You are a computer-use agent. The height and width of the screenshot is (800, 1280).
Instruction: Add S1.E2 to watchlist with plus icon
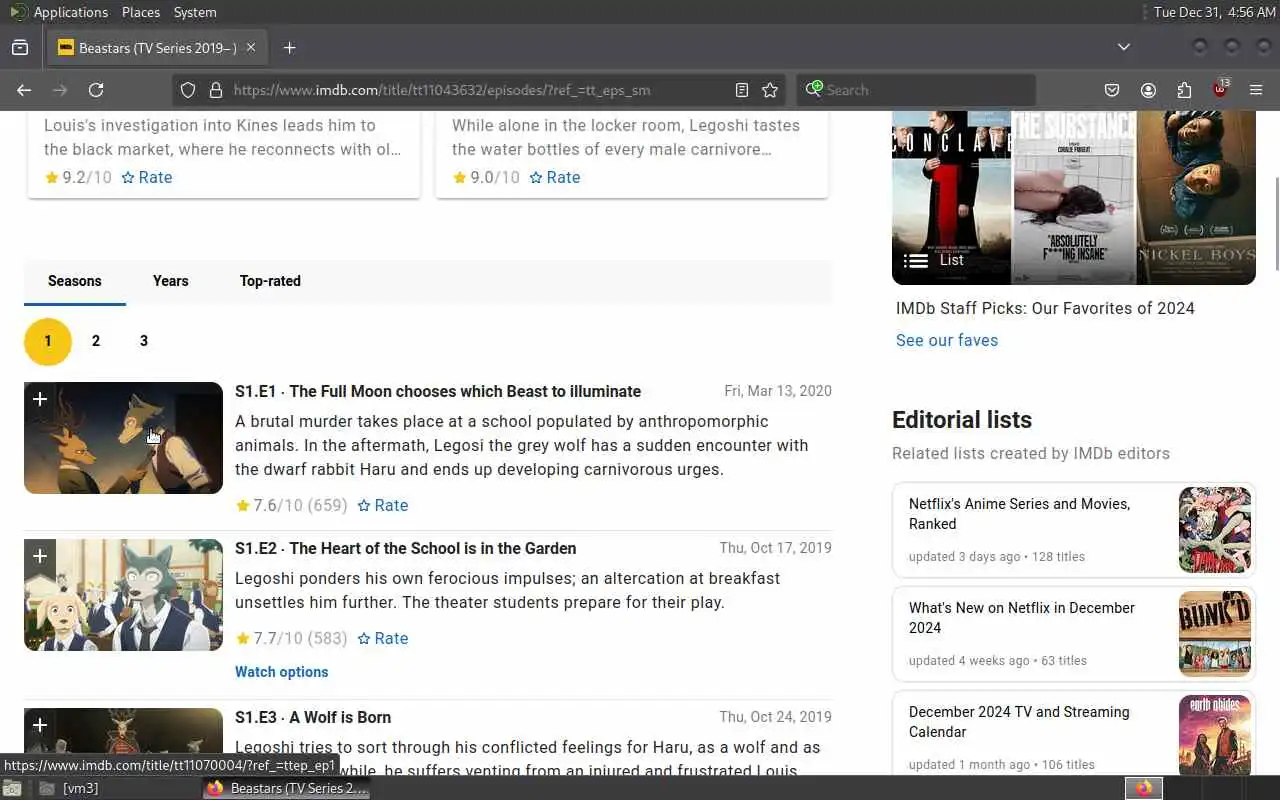click(40, 556)
